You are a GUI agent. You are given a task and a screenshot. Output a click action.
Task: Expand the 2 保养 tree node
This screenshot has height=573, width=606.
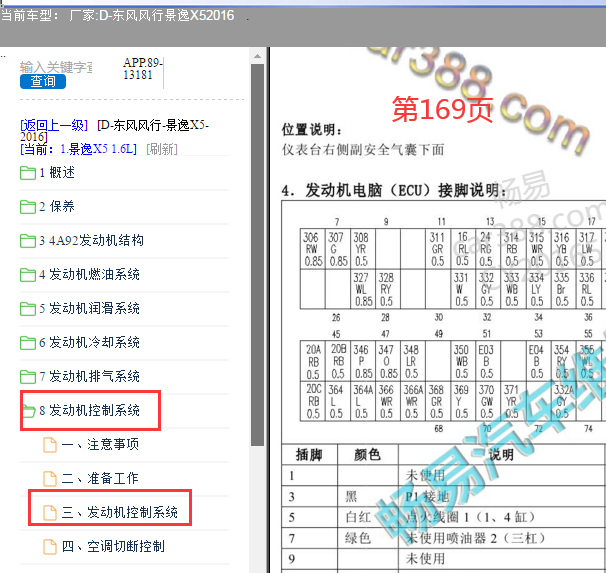(57, 207)
